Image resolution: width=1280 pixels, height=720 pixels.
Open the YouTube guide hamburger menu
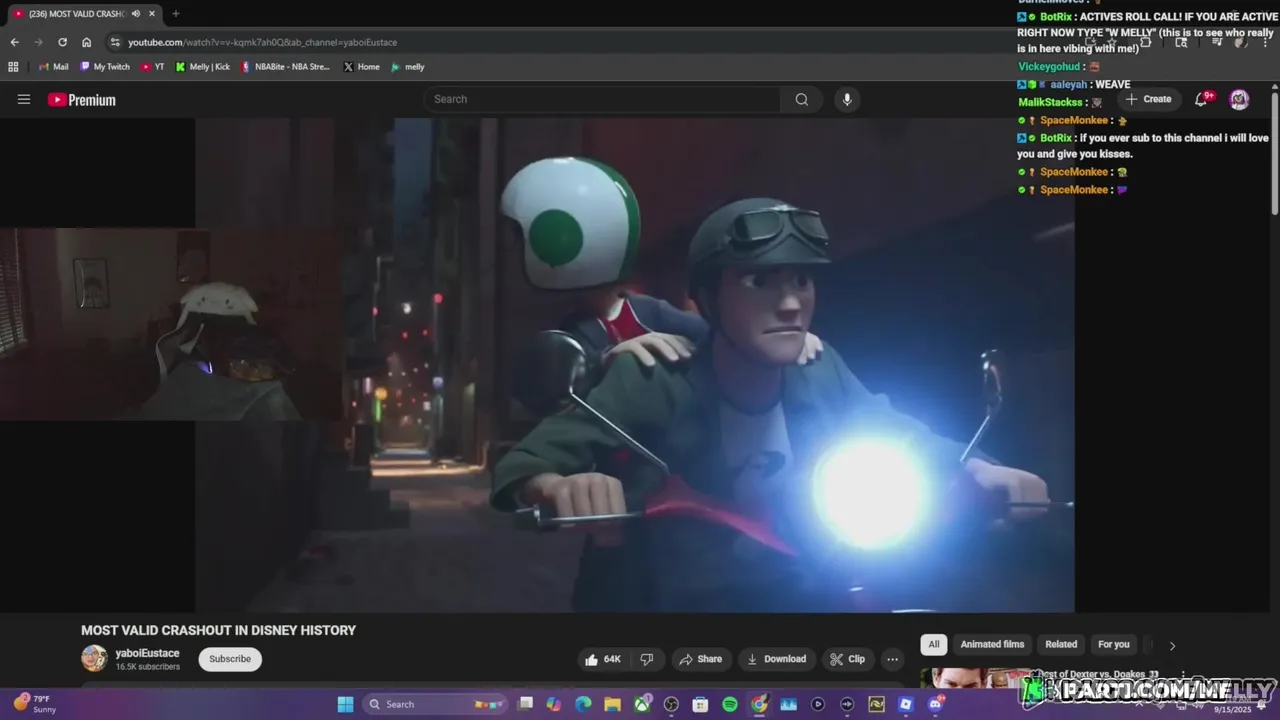coord(24,99)
